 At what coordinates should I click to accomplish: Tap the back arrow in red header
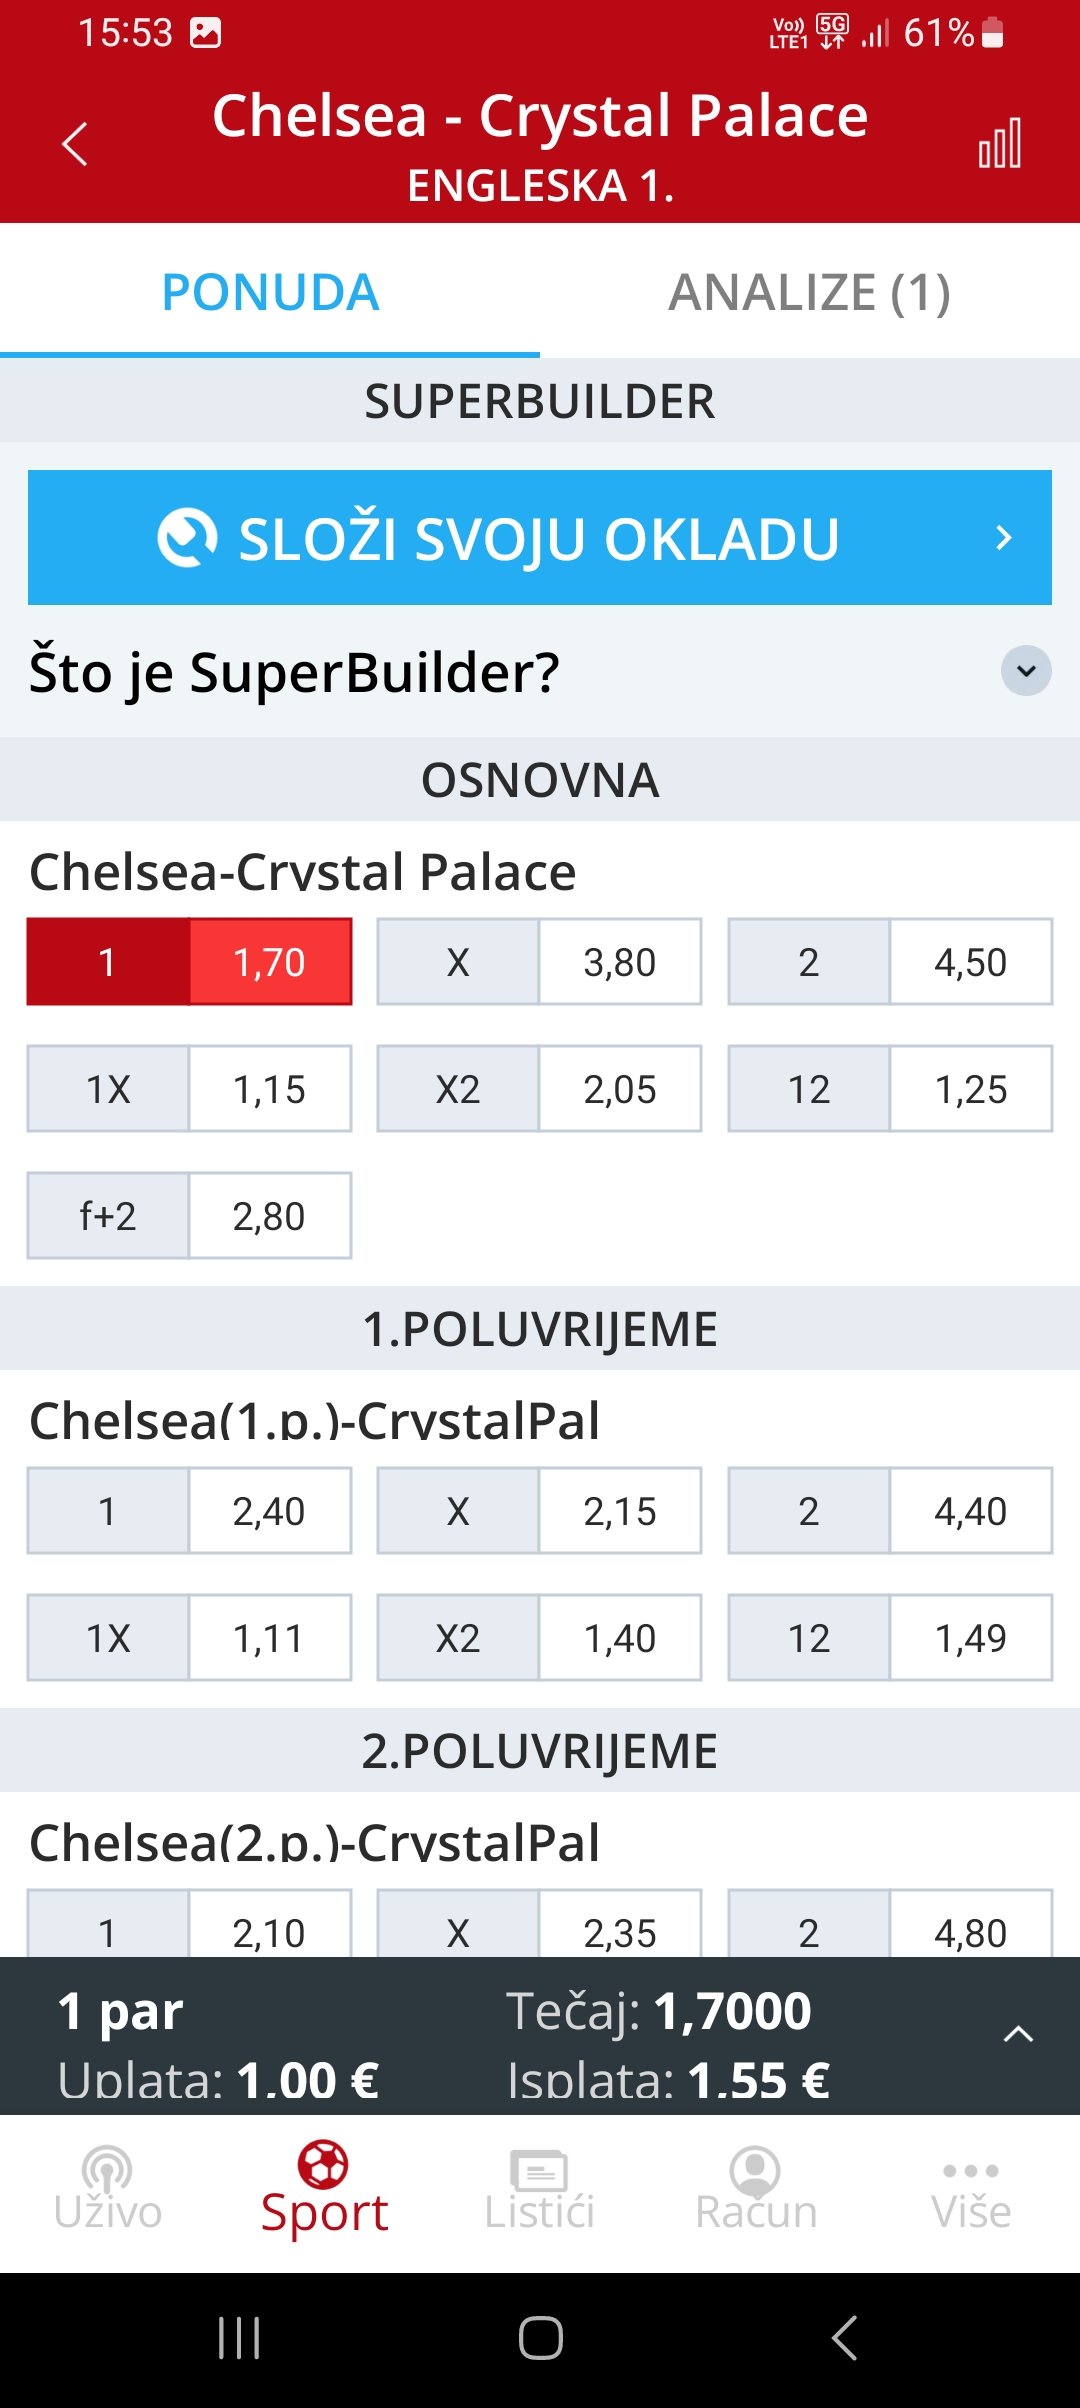click(x=75, y=144)
